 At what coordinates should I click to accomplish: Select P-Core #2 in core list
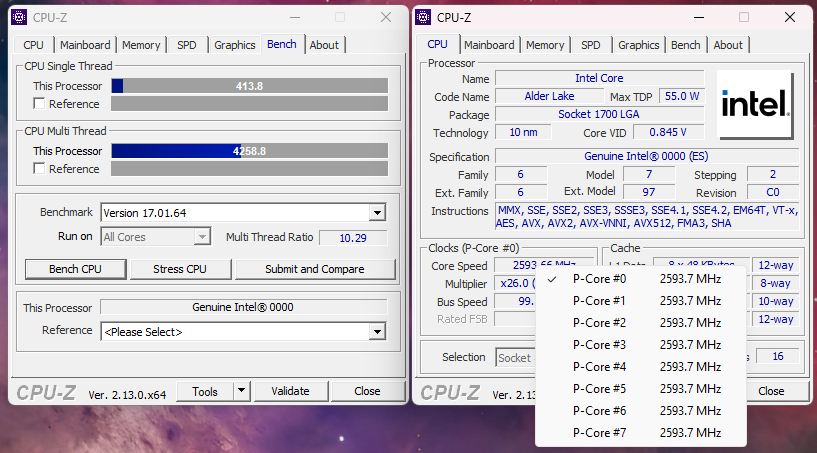click(x=641, y=323)
